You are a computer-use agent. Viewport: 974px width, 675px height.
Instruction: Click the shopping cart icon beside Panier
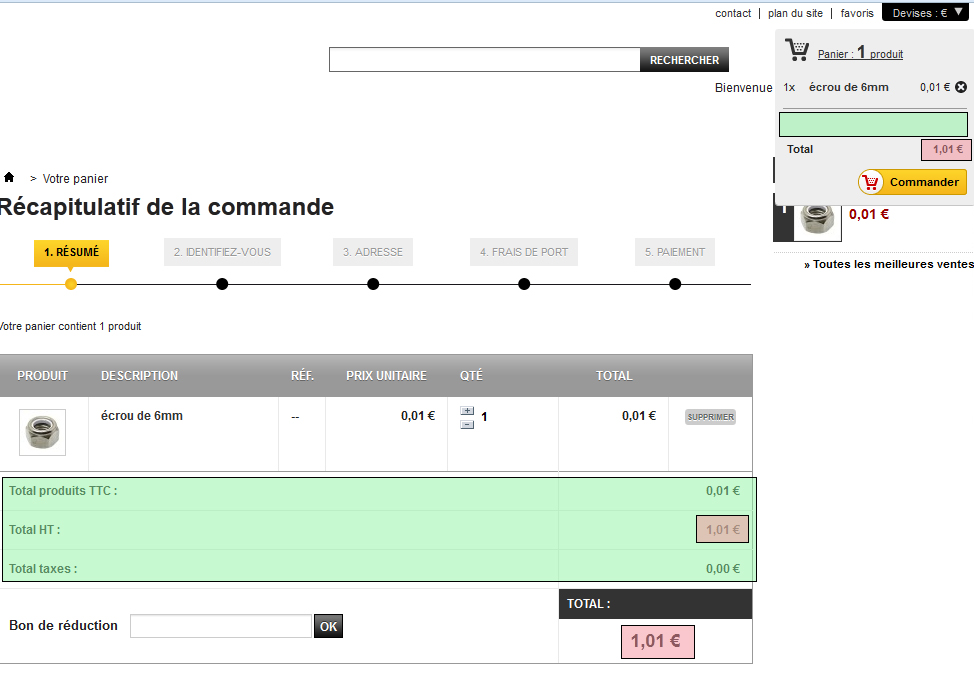click(x=797, y=50)
